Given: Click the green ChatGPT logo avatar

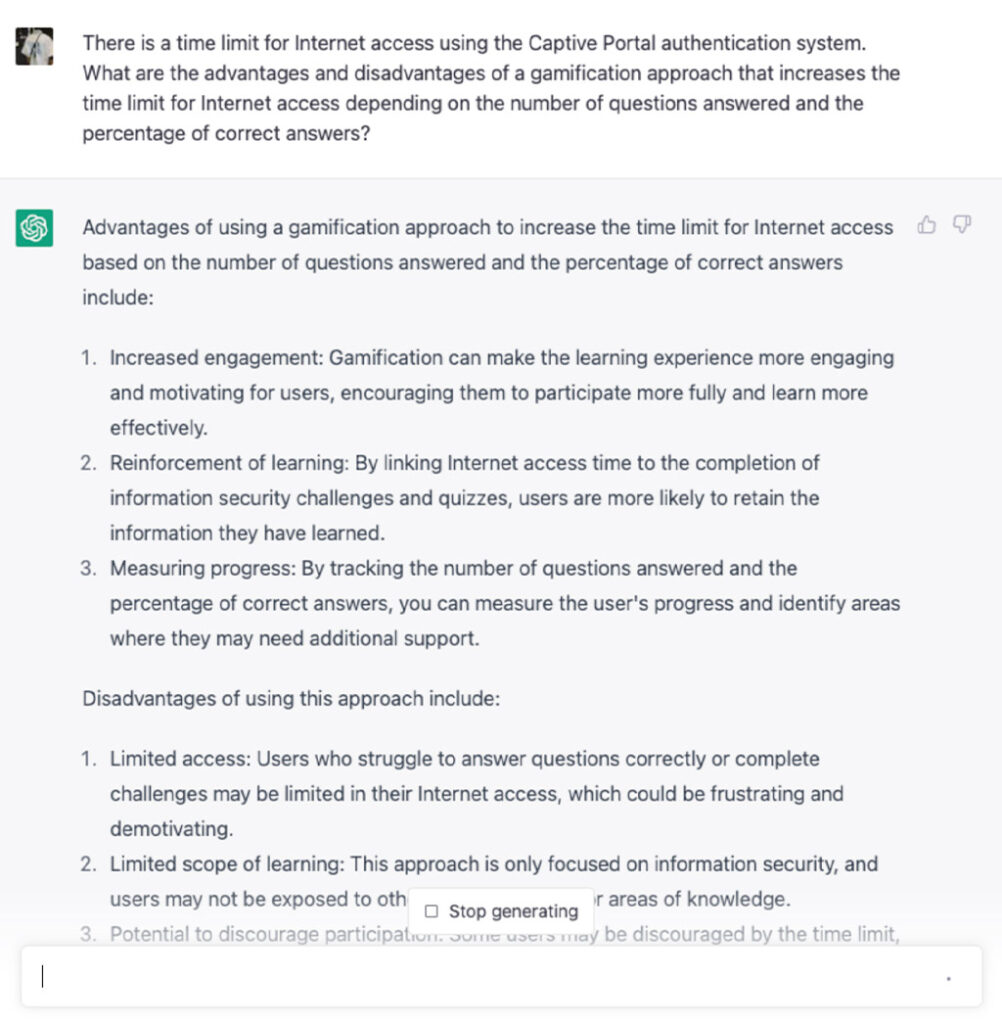Looking at the screenshot, I should coord(35,228).
